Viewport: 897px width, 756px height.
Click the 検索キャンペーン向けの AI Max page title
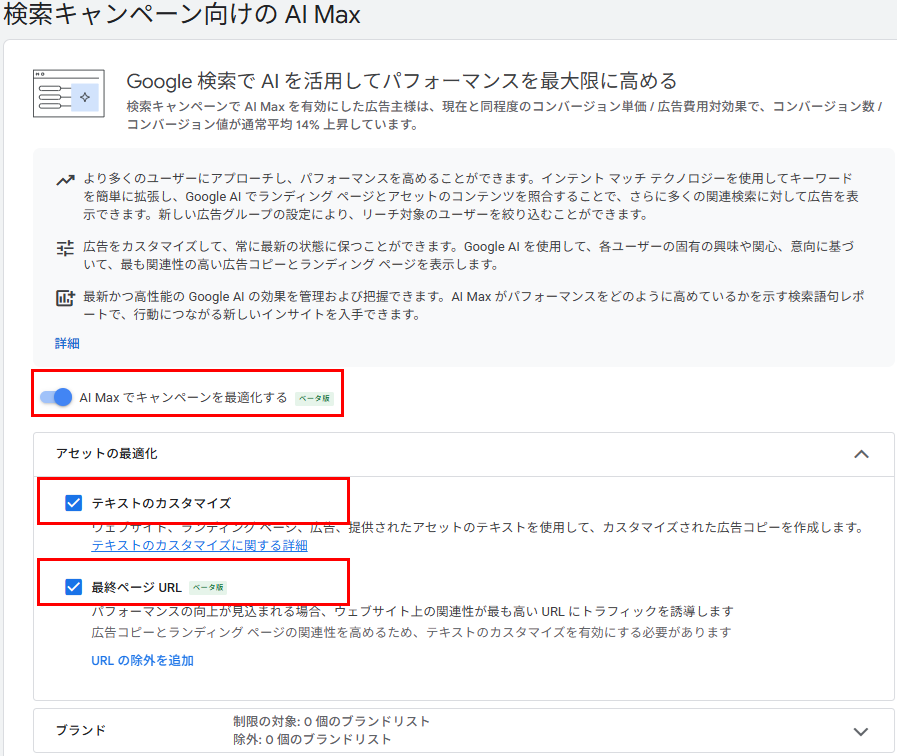pyautogui.click(x=182, y=14)
